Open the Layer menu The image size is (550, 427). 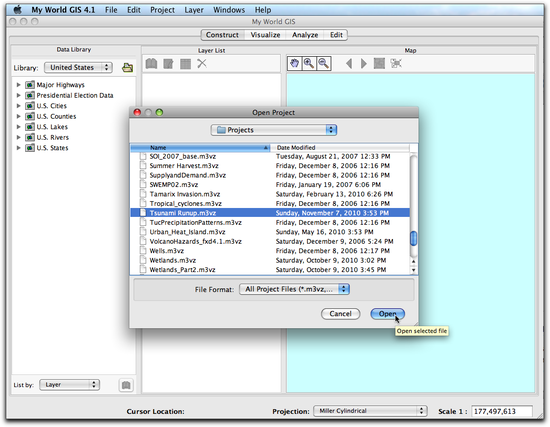[194, 10]
